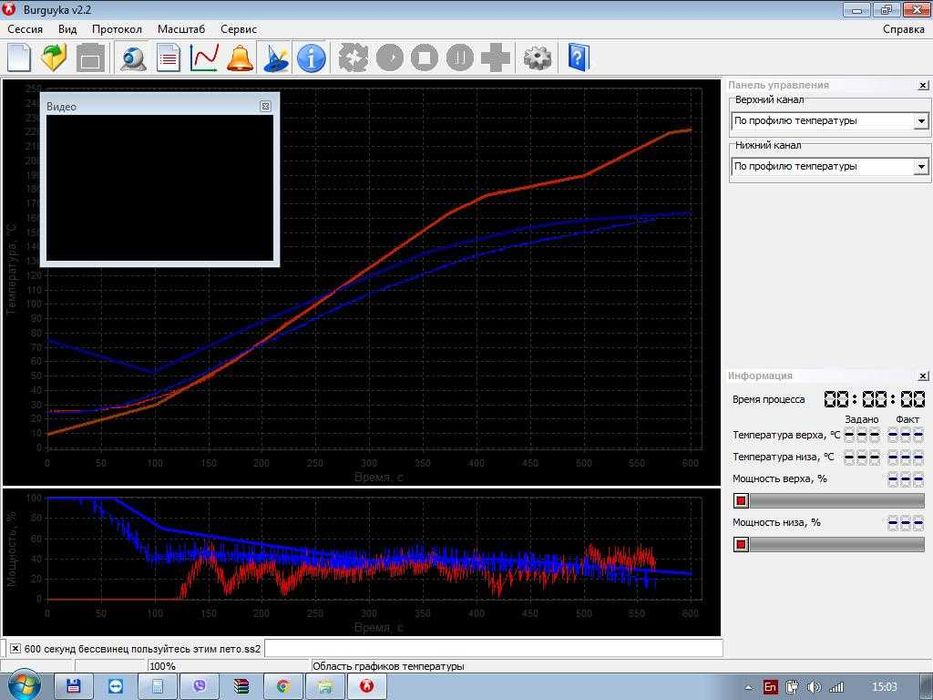The width and height of the screenshot is (933, 700).
Task: Open Viber from the taskbar
Action: click(199, 687)
